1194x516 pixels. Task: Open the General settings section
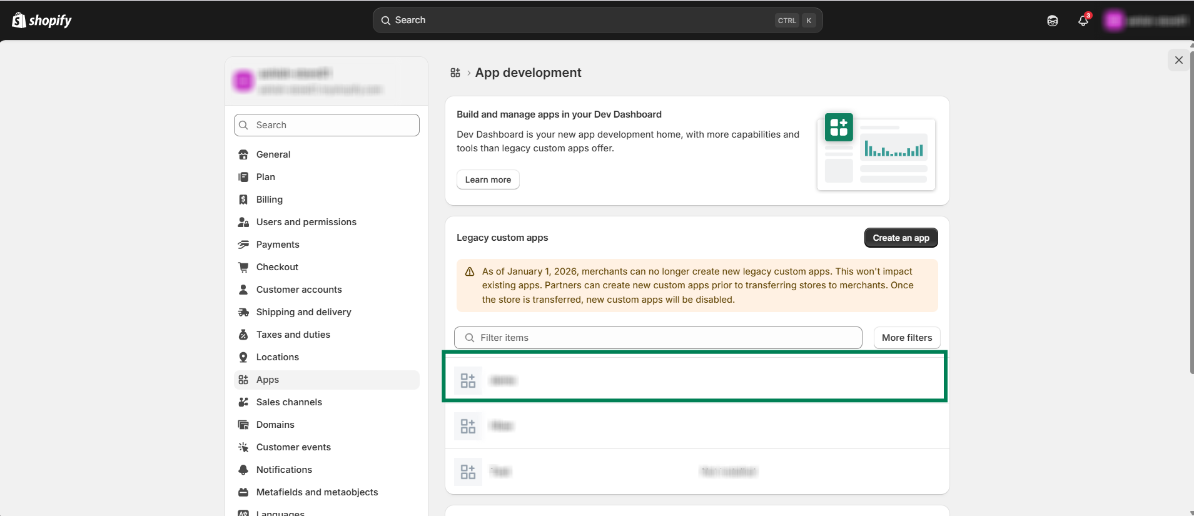click(273, 155)
